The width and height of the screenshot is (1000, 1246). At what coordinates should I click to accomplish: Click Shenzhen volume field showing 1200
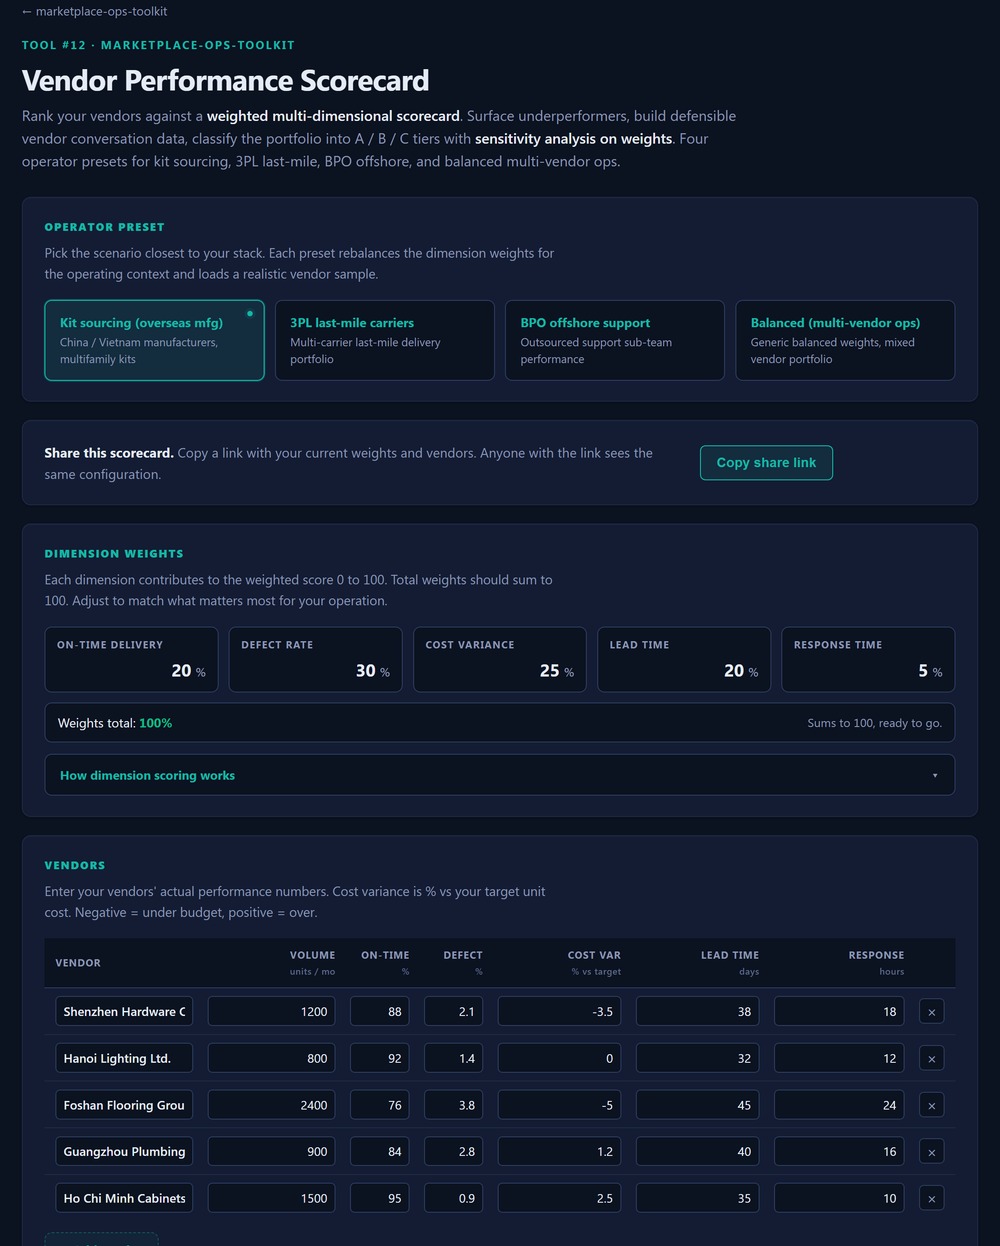pyautogui.click(x=271, y=1012)
